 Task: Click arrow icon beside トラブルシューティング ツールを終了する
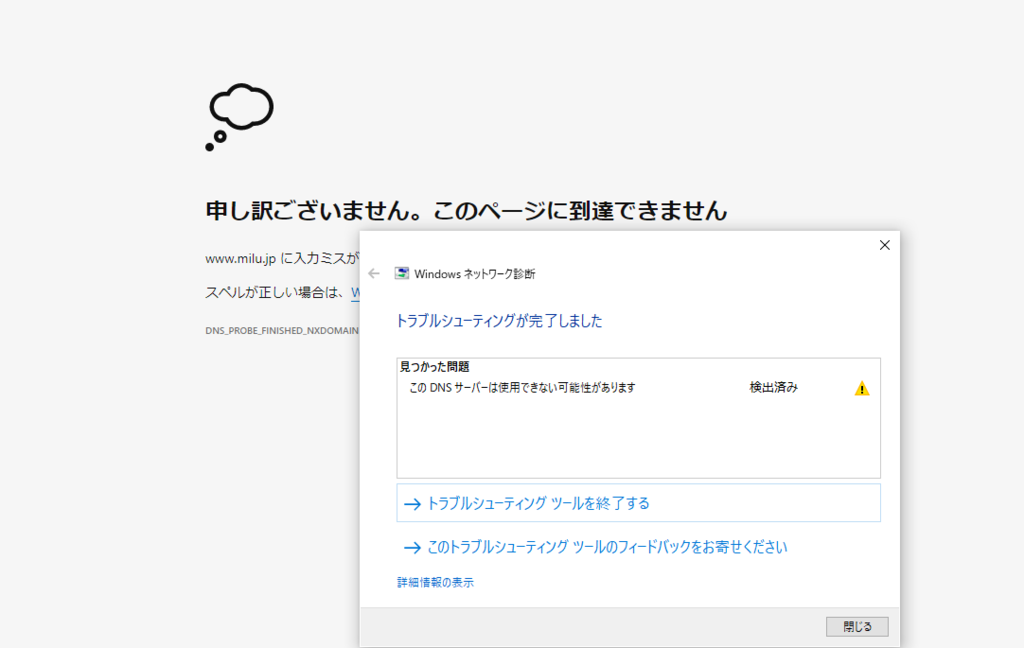(412, 504)
